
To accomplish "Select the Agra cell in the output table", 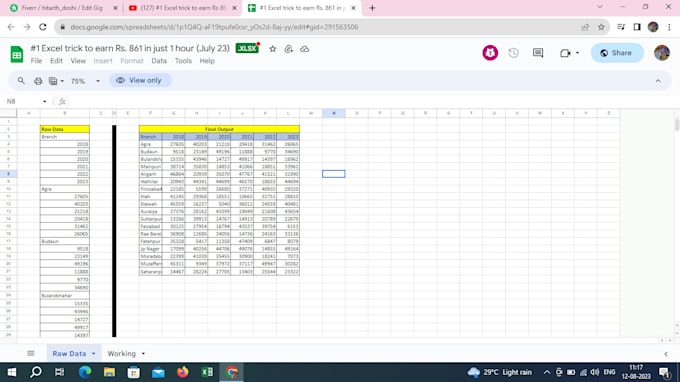I will pyautogui.click(x=150, y=144).
